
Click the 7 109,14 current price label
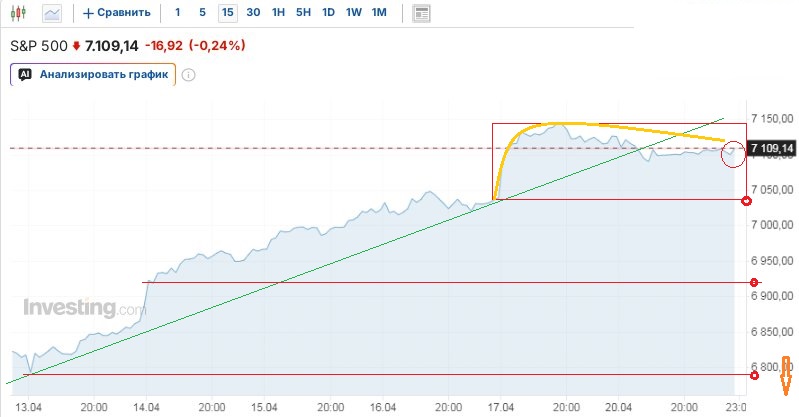(772, 149)
